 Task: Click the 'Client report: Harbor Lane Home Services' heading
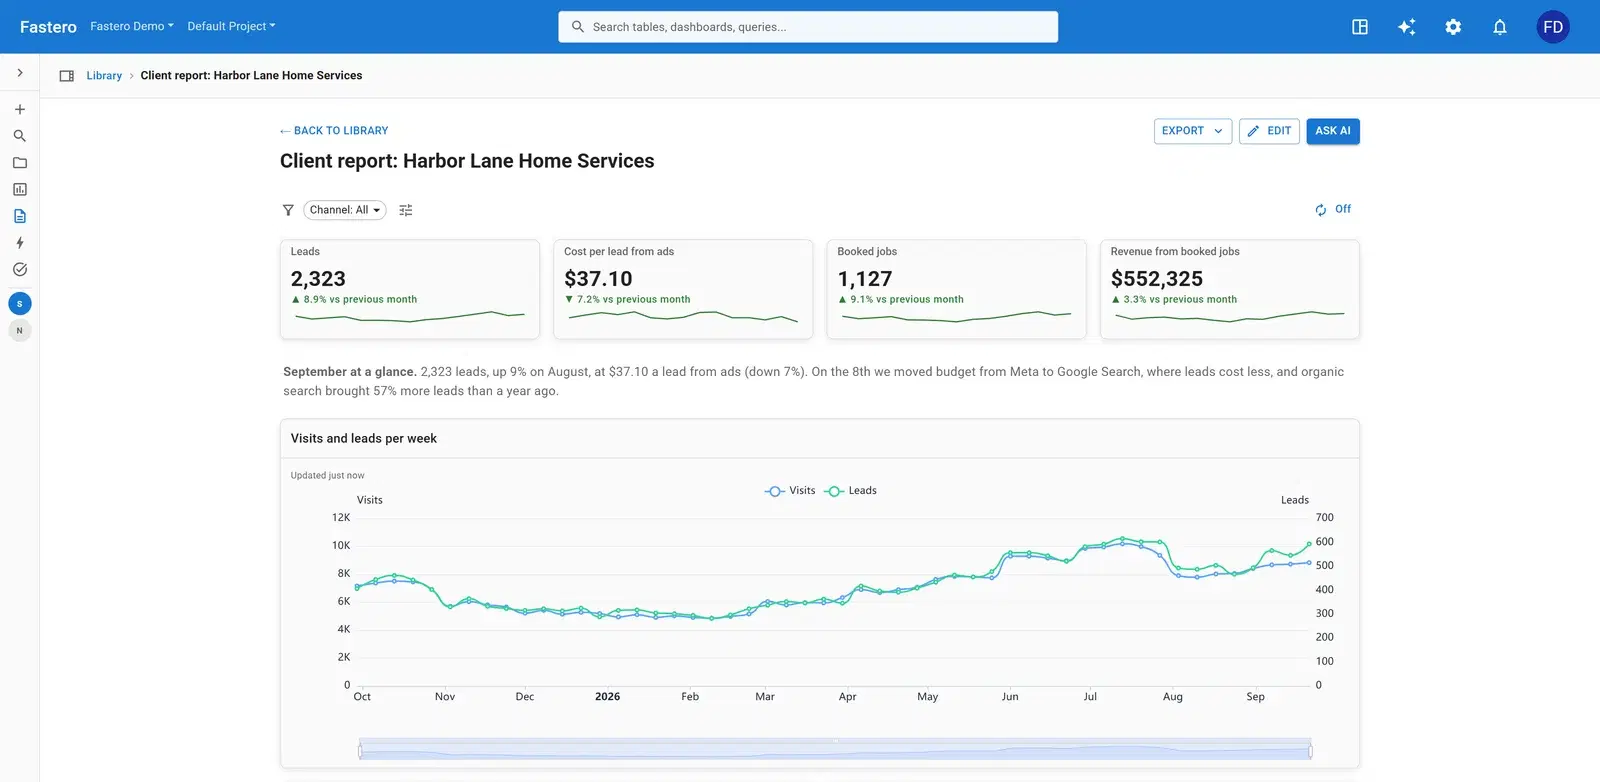[x=467, y=161]
